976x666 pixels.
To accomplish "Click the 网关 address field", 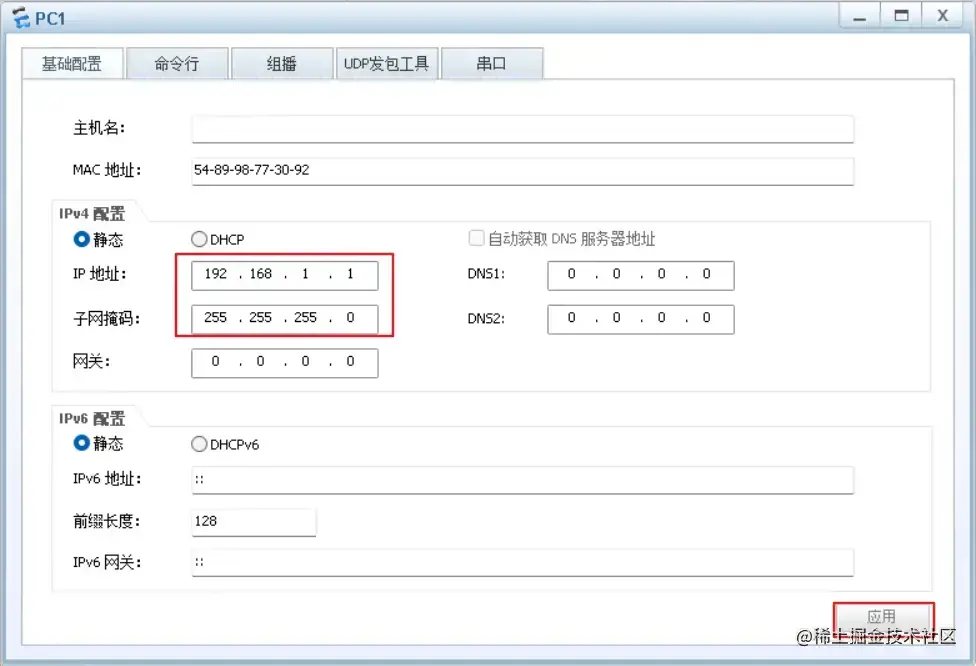I will tap(284, 363).
